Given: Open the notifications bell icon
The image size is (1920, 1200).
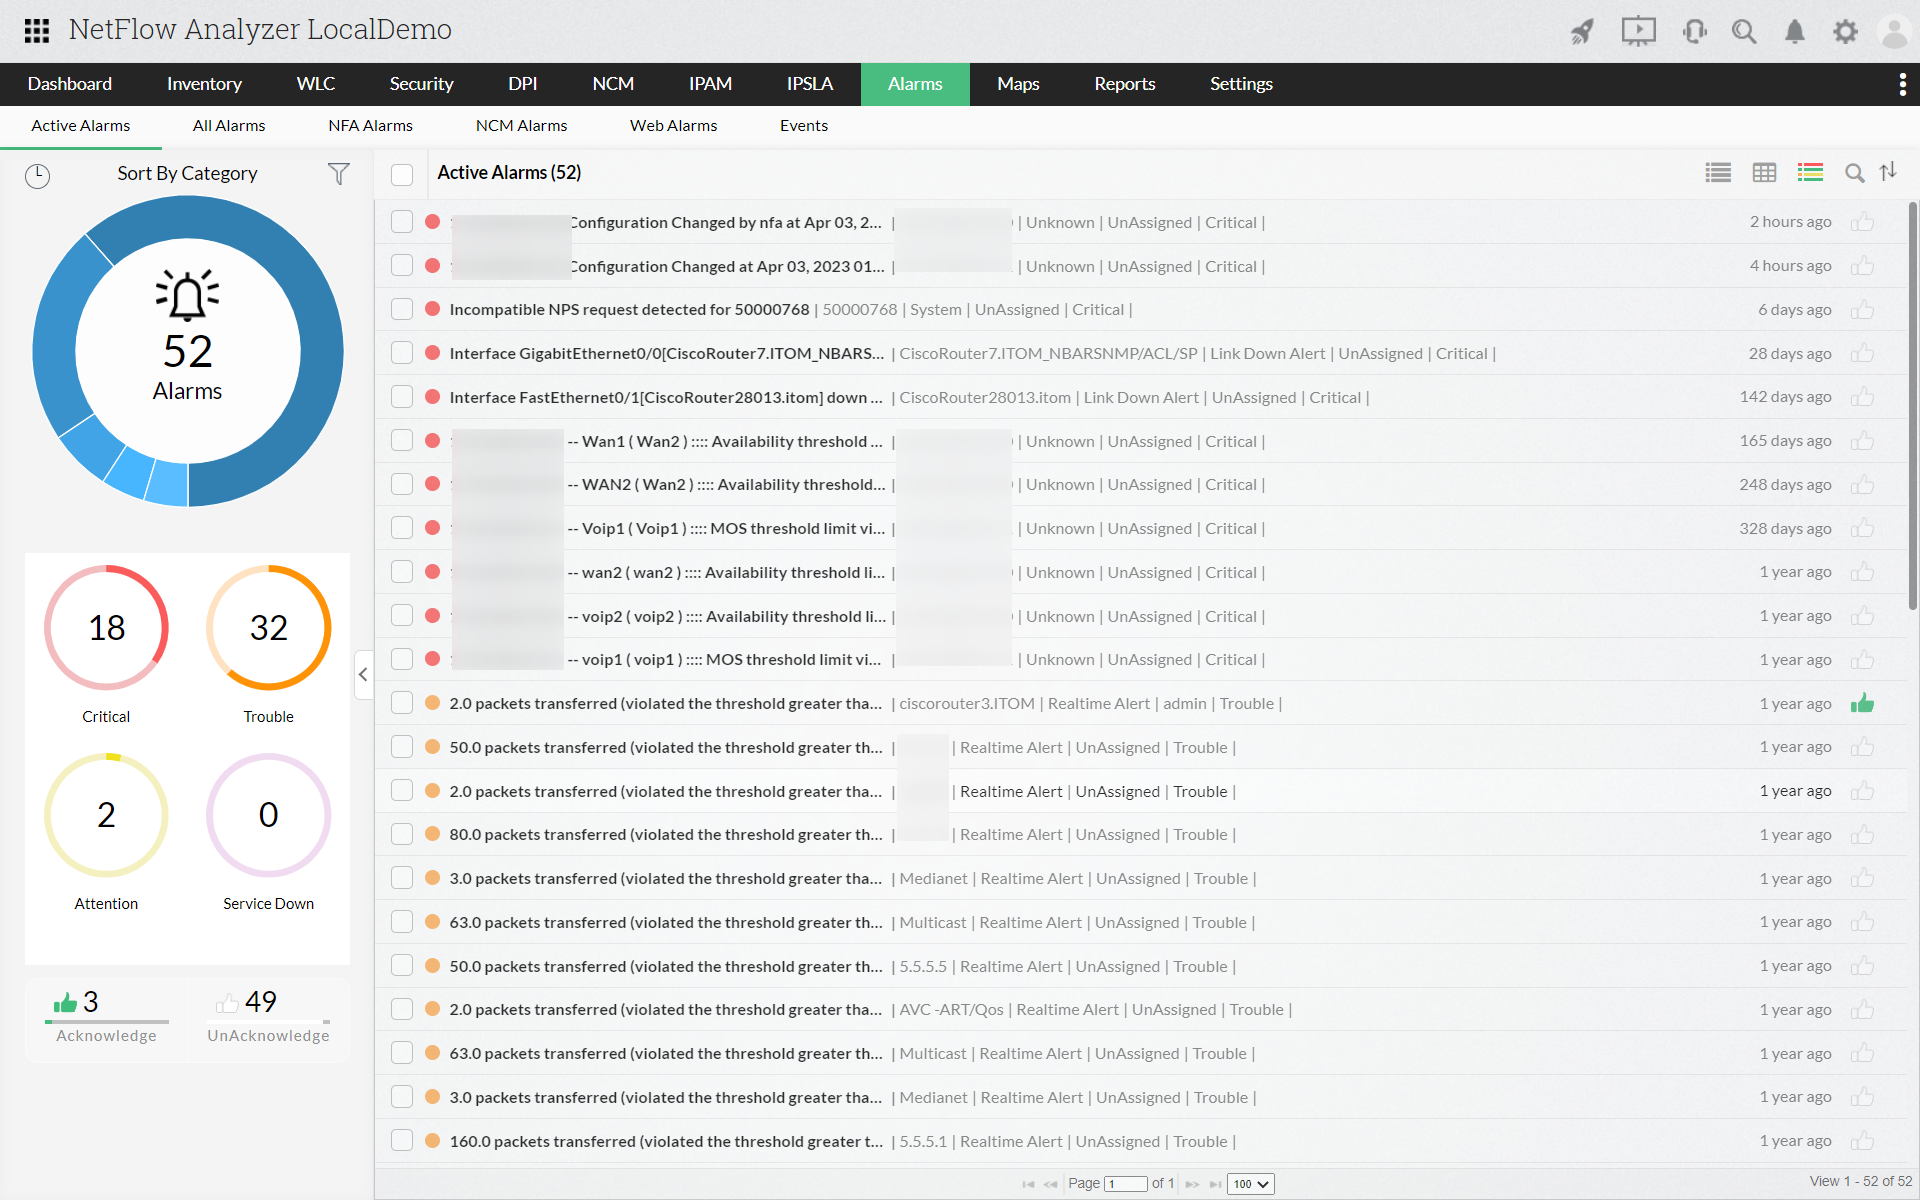Looking at the screenshot, I should coord(1795,32).
